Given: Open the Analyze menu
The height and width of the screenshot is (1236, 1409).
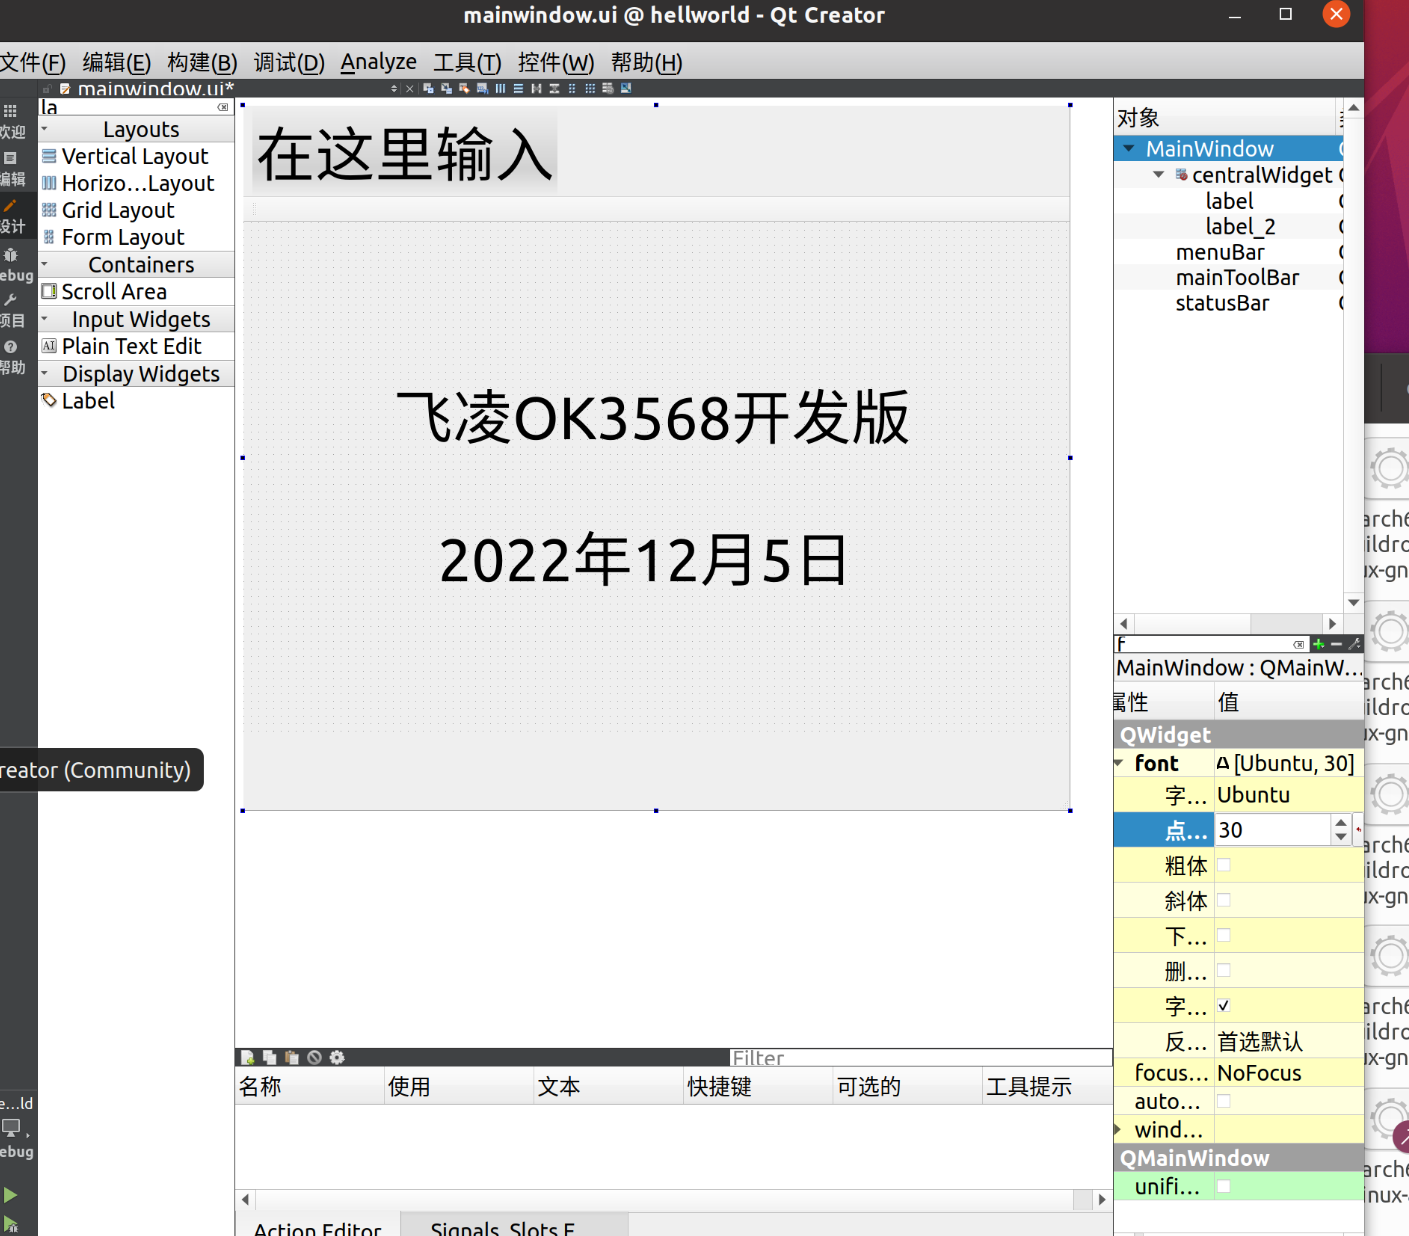Looking at the screenshot, I should click(x=378, y=63).
